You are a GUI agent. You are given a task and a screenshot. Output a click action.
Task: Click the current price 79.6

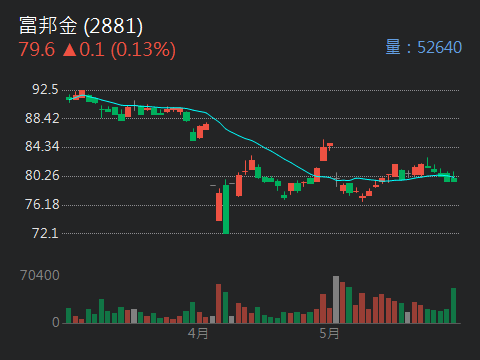coord(37,50)
